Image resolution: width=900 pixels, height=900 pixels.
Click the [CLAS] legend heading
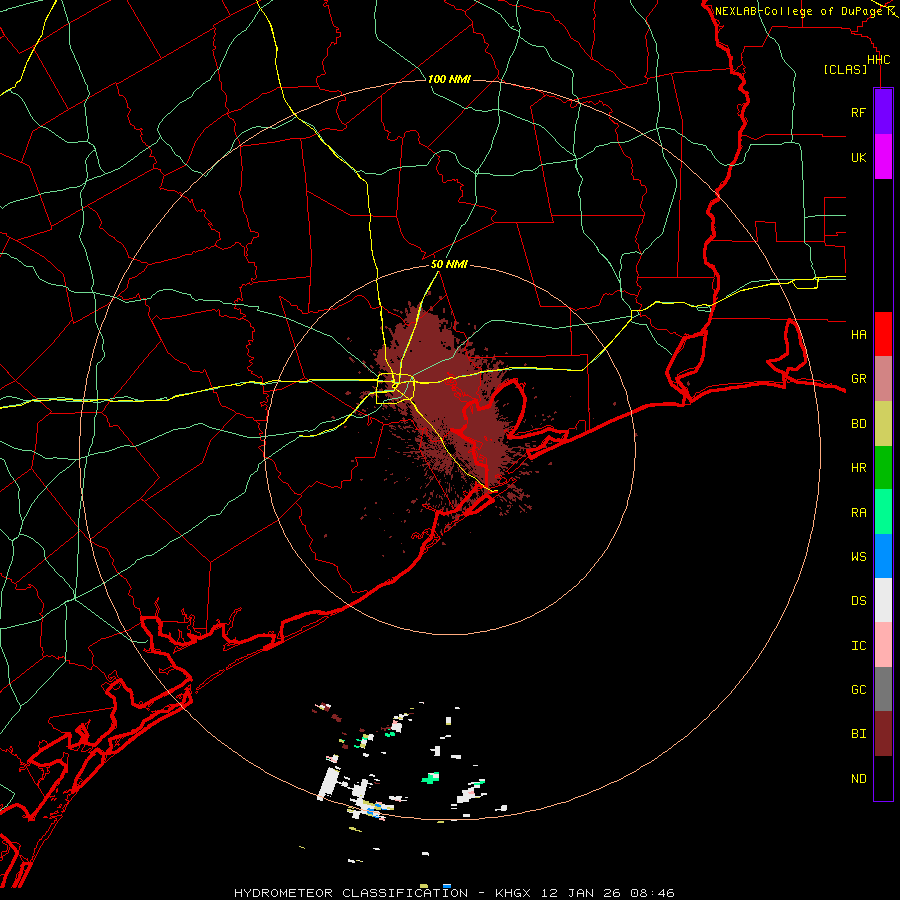(845, 69)
